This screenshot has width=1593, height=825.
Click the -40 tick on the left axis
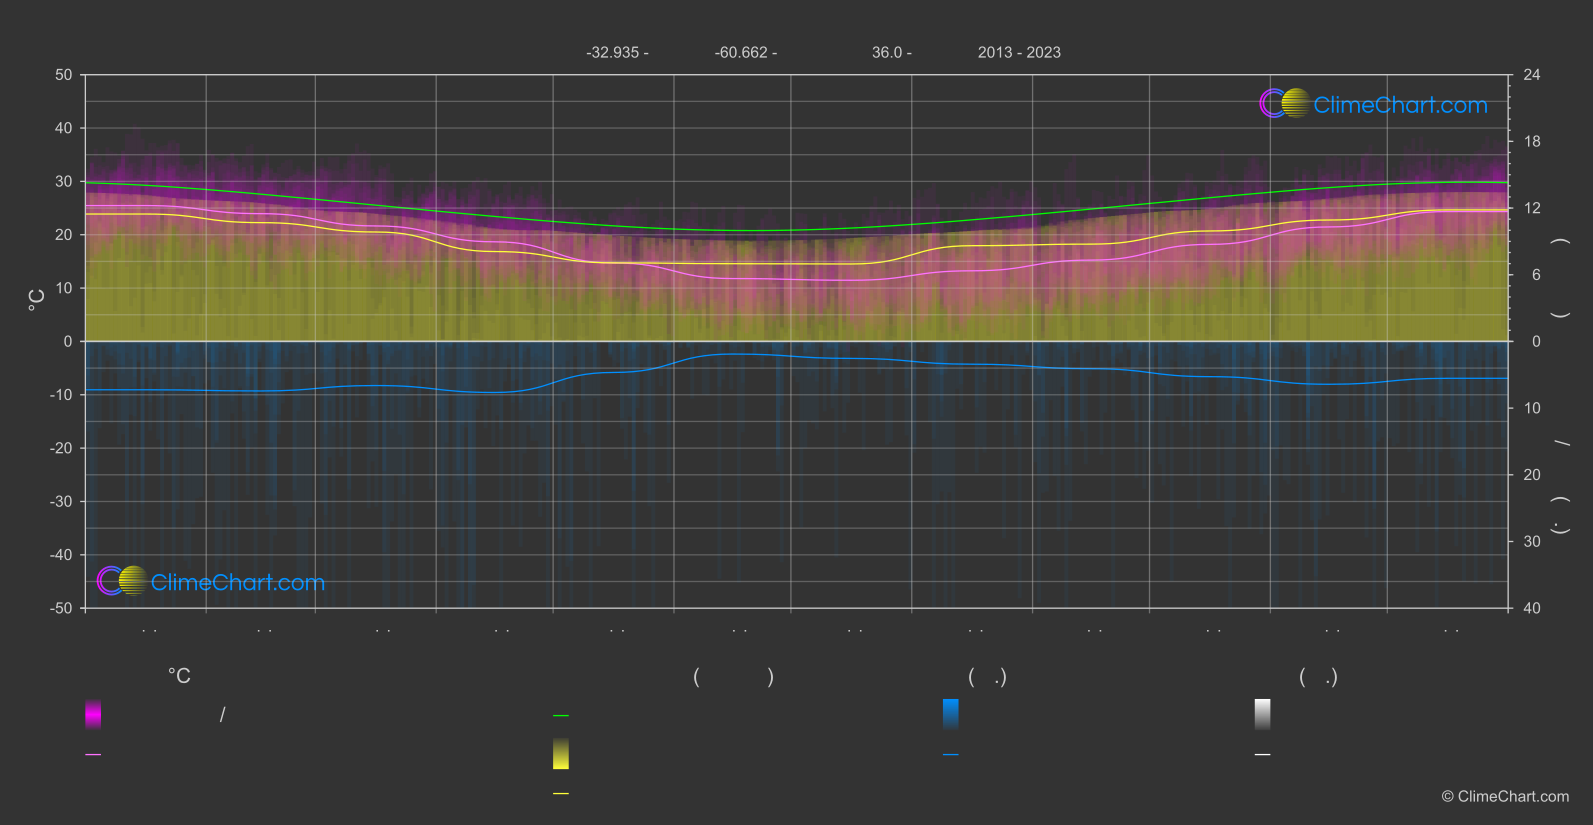pos(61,555)
